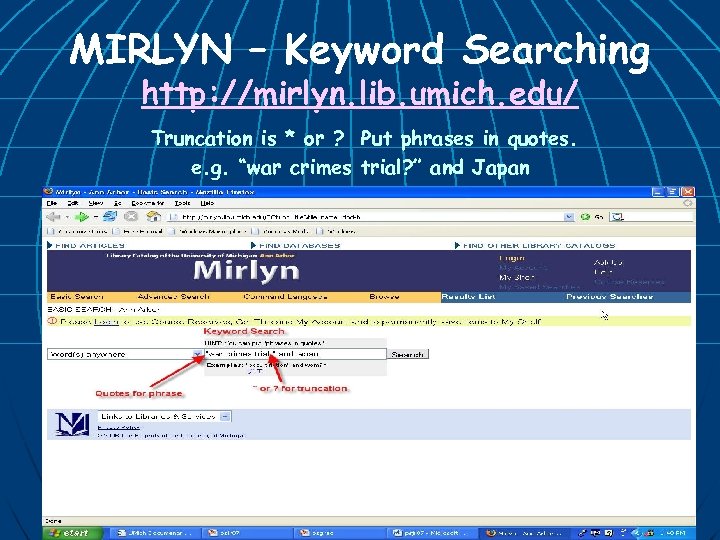Screen dimensions: 720x540
Task: Expand FIND DATABASES section
Action: click(296, 246)
